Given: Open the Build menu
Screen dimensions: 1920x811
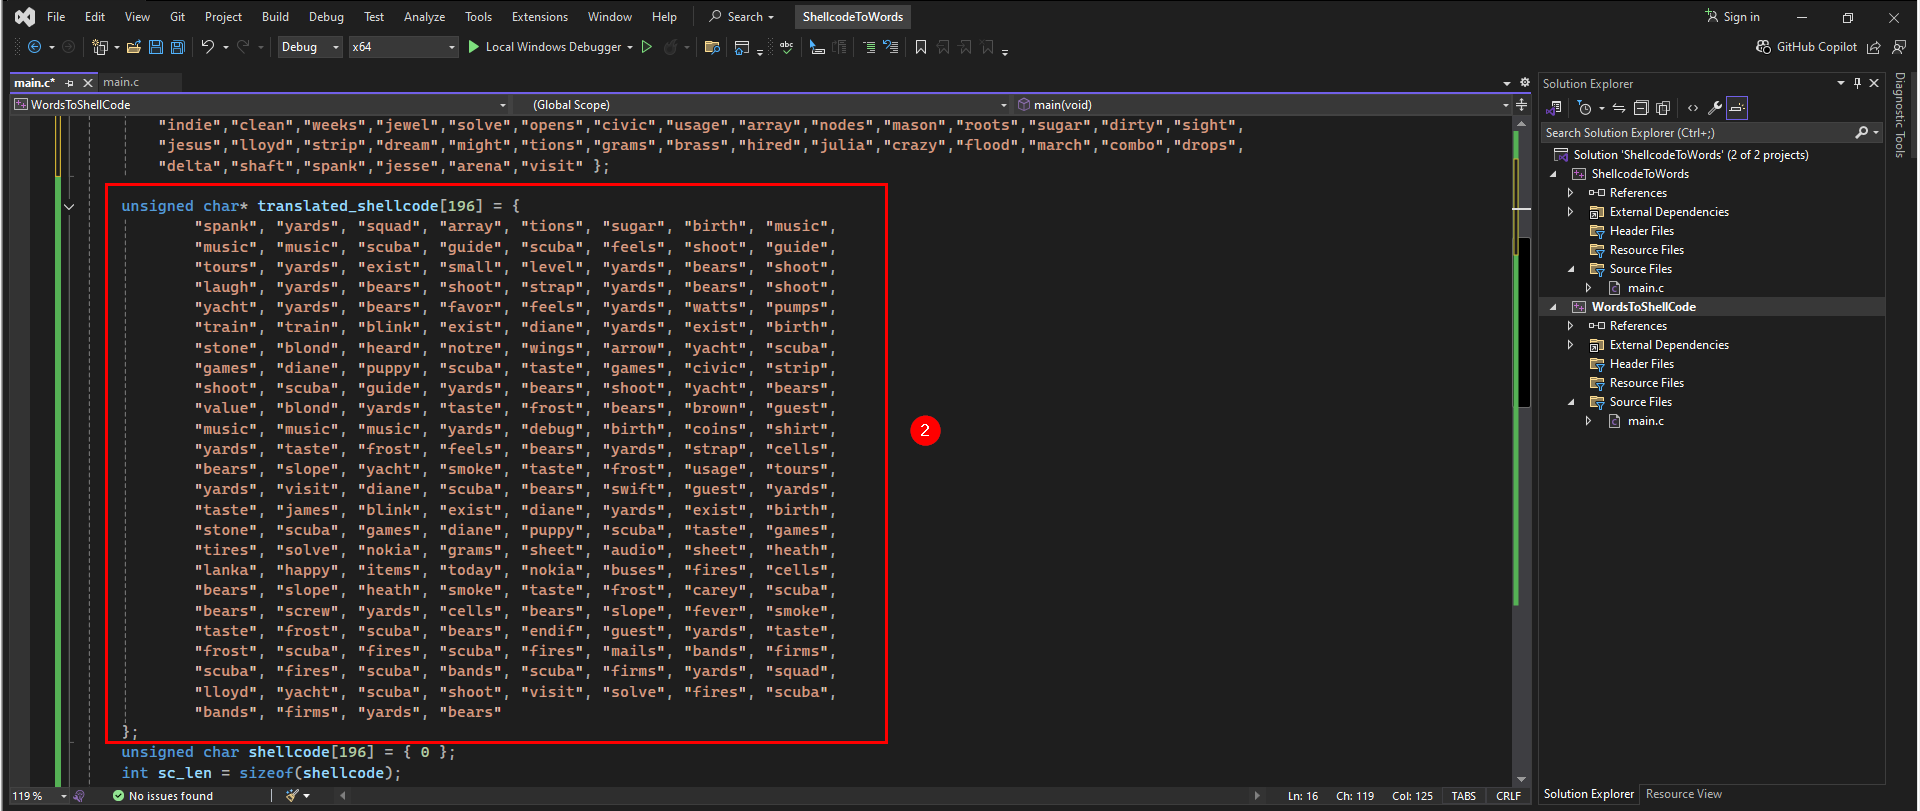Looking at the screenshot, I should coord(275,17).
